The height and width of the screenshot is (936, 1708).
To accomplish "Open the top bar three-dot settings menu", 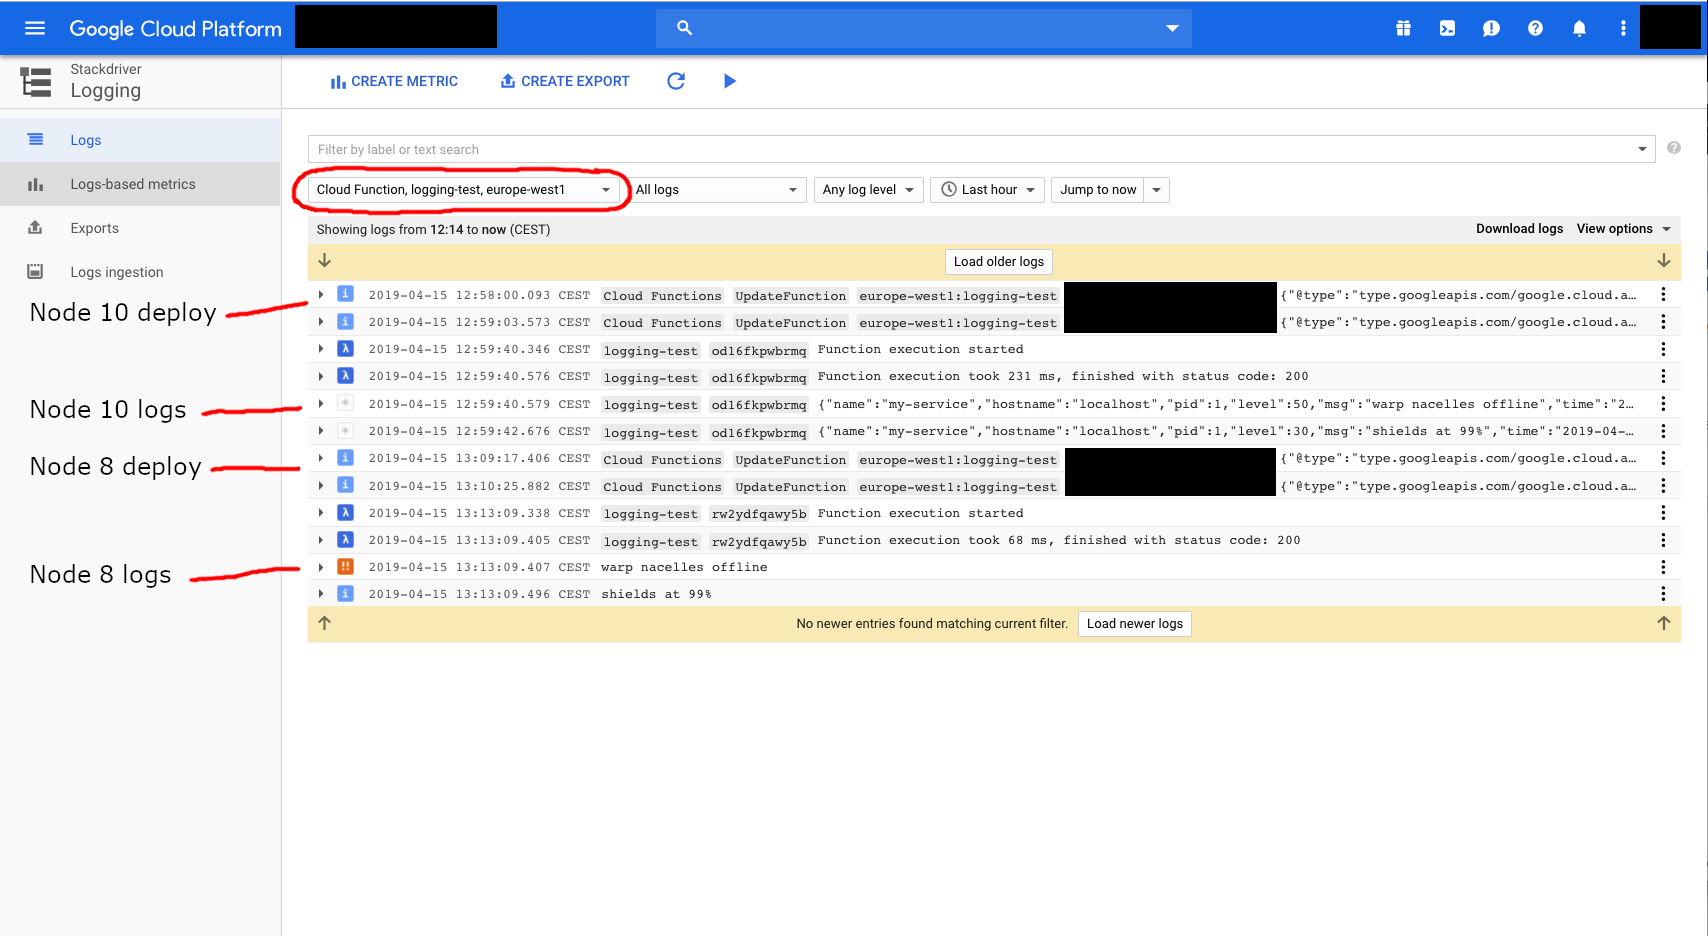I will (1623, 28).
